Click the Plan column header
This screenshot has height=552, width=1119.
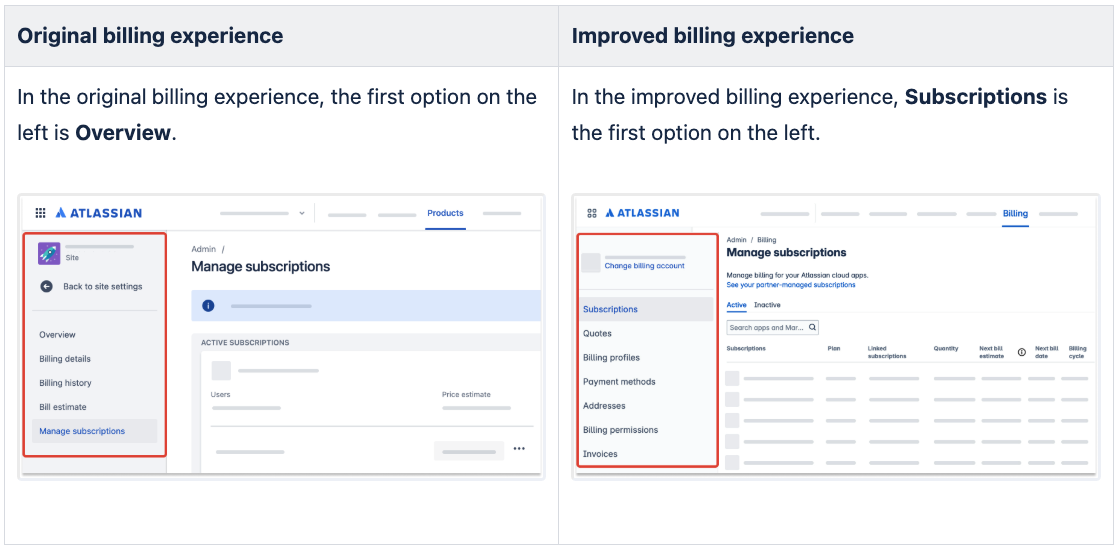(834, 348)
